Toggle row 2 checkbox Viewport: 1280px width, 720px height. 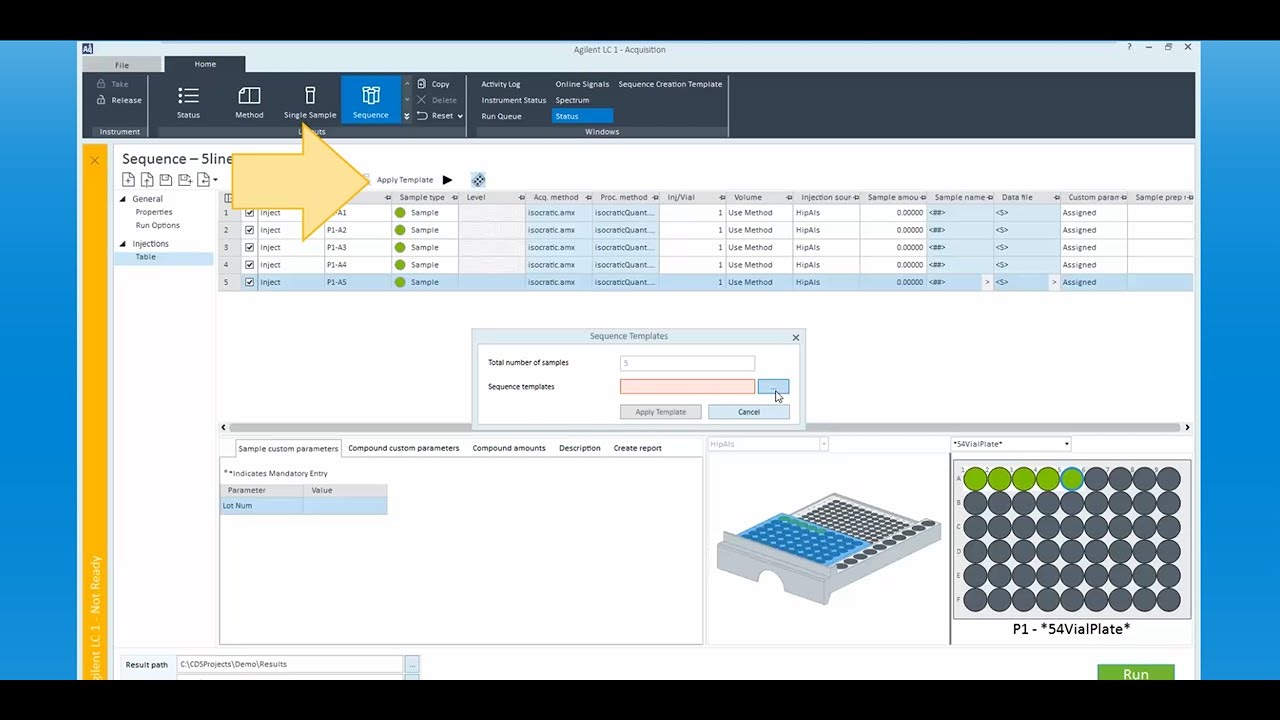[249, 230]
